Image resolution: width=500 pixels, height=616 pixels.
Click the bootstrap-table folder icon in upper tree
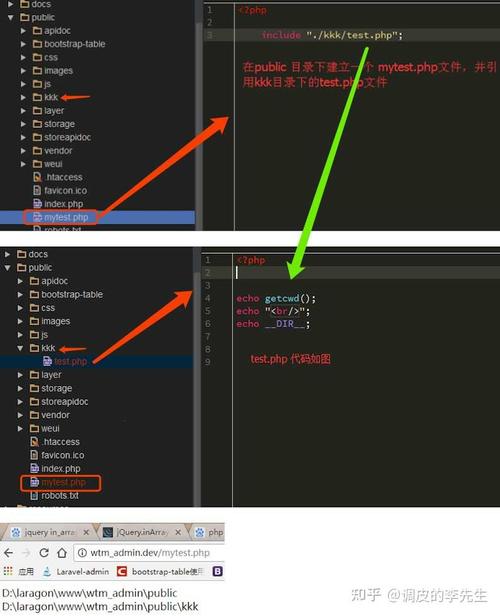click(38, 44)
